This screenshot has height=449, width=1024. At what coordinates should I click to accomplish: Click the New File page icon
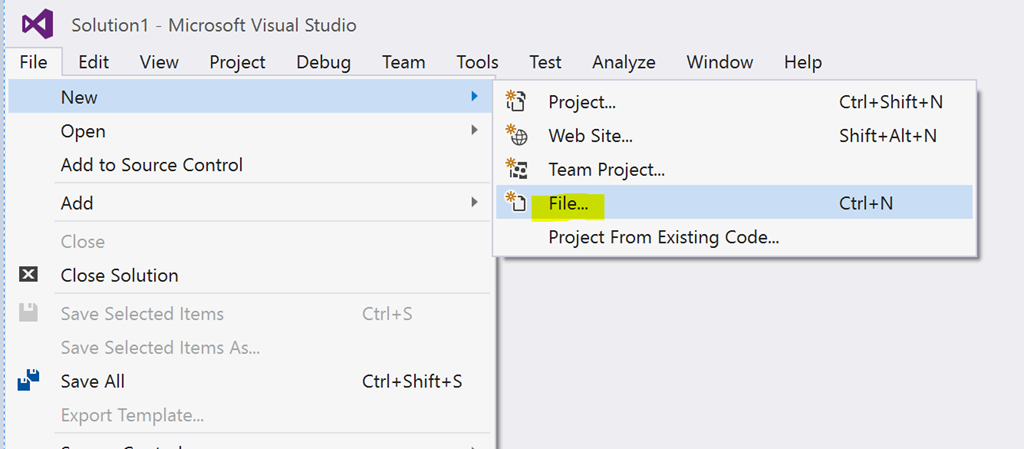[x=517, y=203]
